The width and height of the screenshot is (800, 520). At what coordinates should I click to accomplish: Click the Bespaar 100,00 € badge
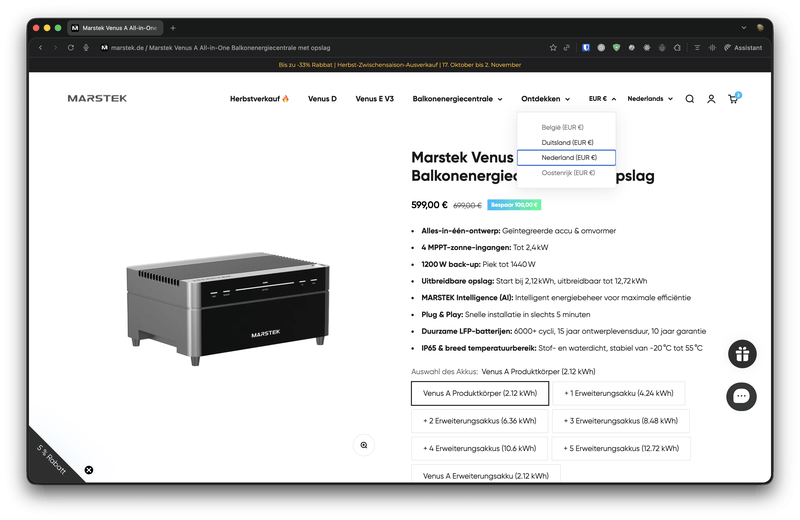[514, 205]
